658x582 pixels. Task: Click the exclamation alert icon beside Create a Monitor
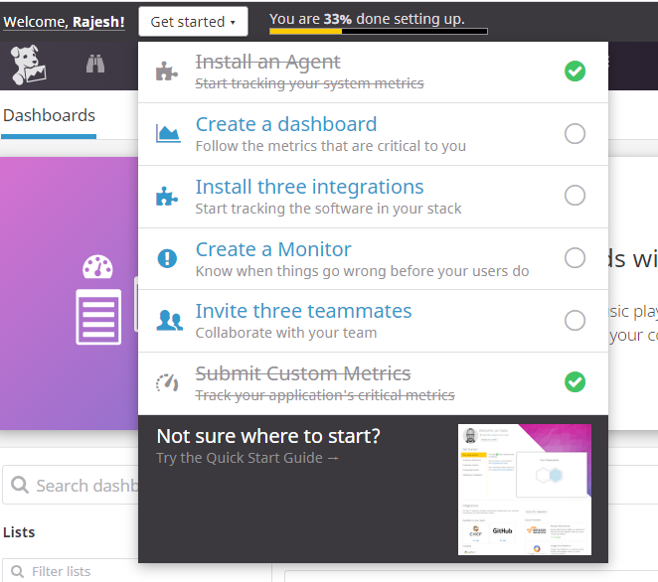click(168, 258)
